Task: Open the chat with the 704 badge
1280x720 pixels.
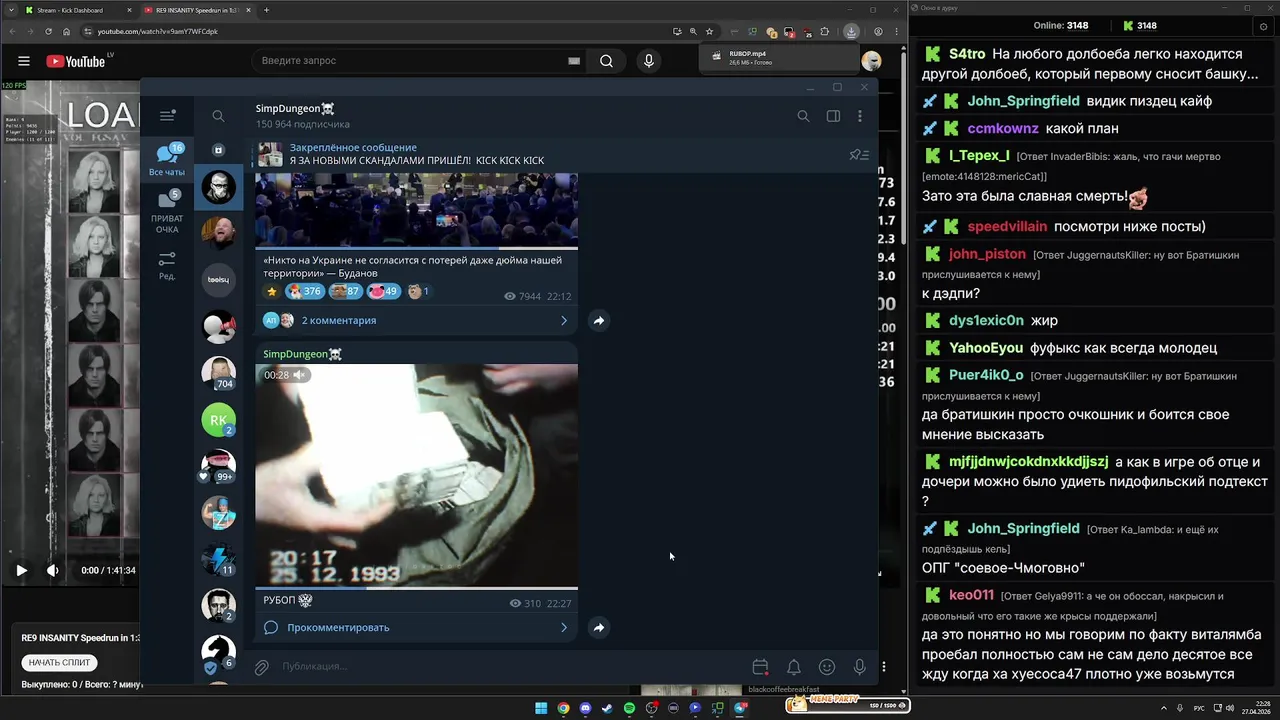Action: coord(219,373)
